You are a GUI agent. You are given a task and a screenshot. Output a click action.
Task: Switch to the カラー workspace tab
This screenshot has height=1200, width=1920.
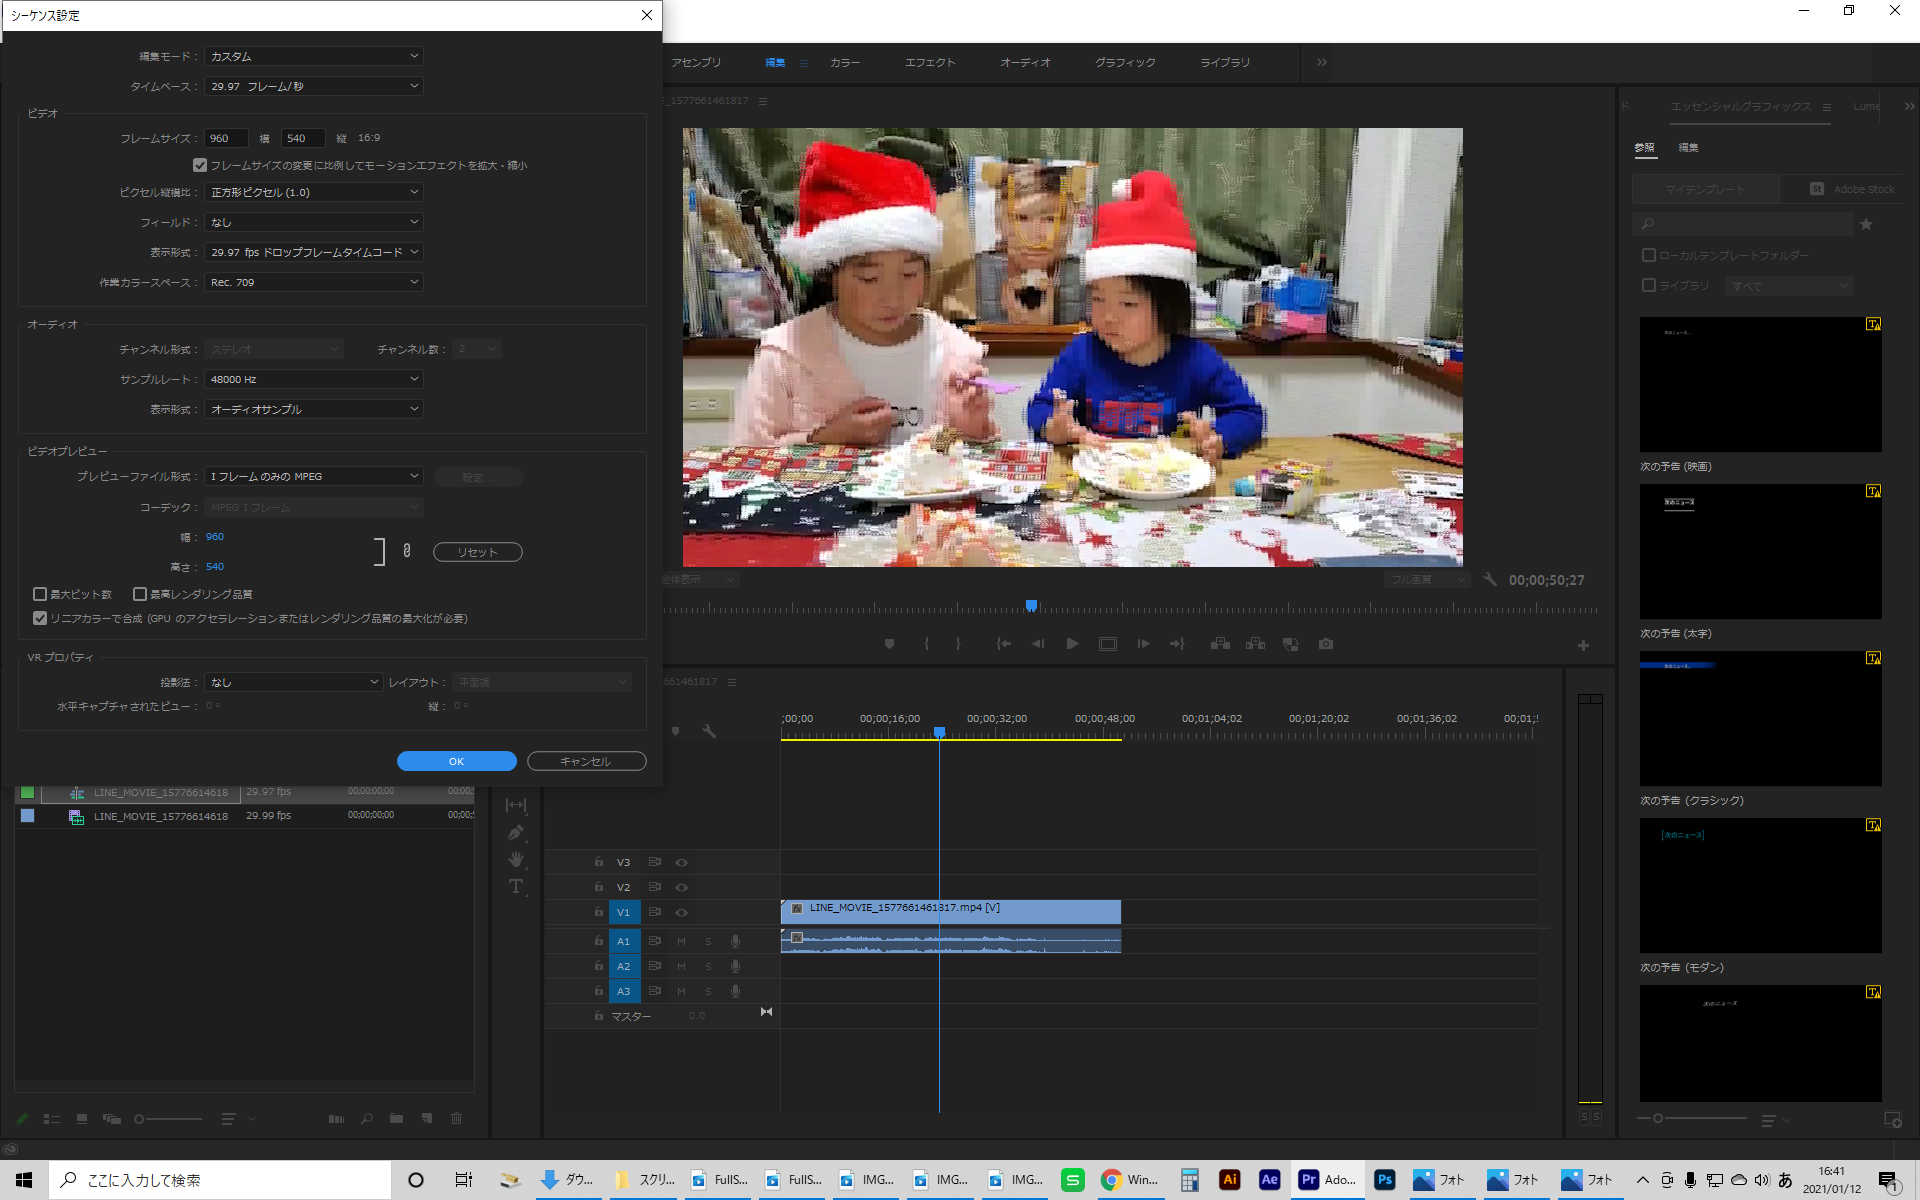(x=845, y=62)
